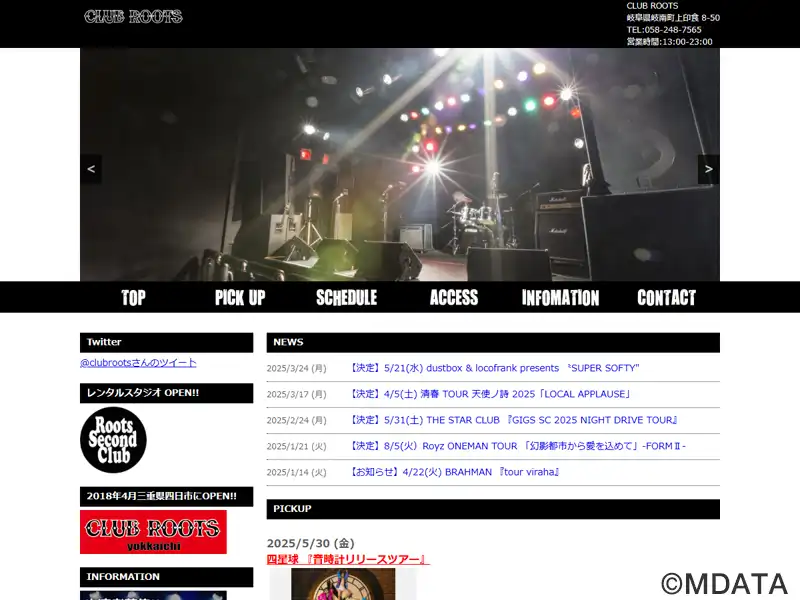Click the PICKUP section heading
The height and width of the screenshot is (600, 800).
point(493,509)
